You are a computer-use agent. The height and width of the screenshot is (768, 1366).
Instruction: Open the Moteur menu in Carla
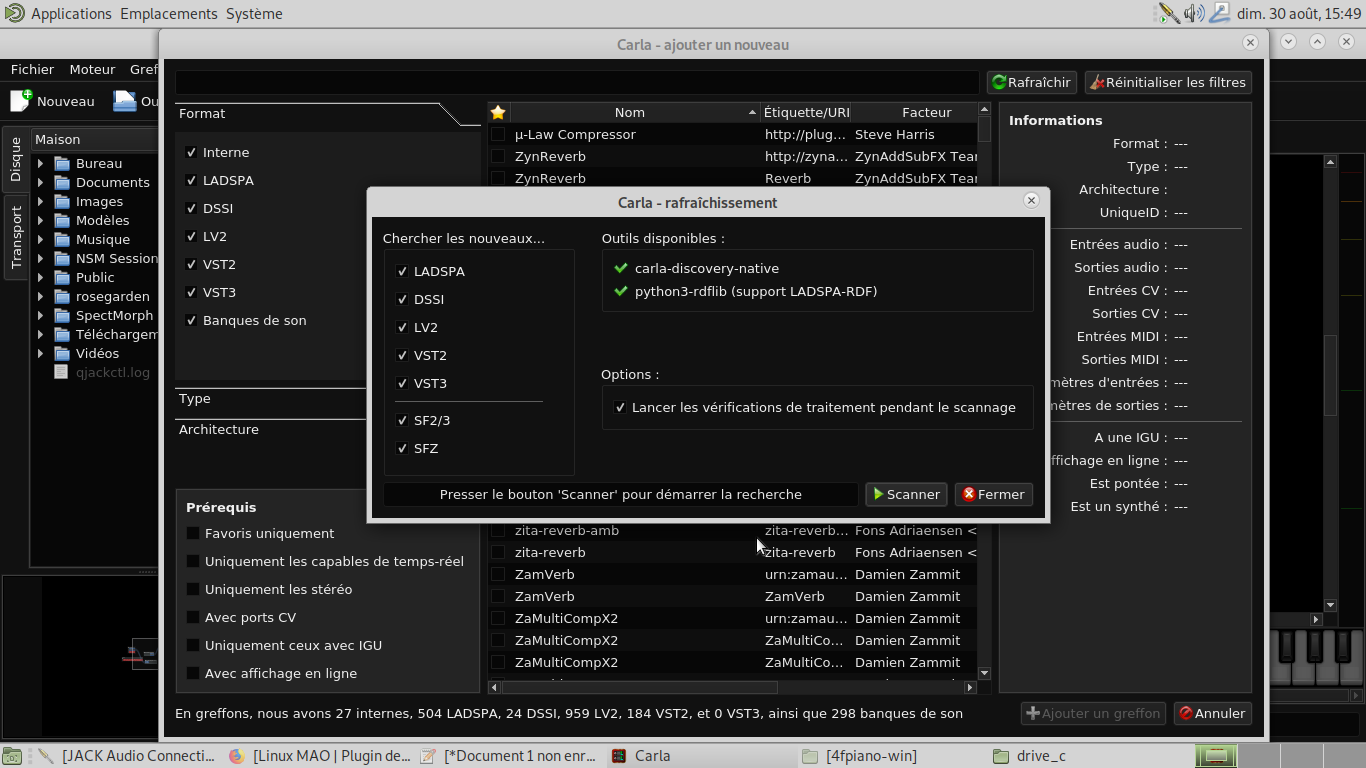[x=92, y=69]
